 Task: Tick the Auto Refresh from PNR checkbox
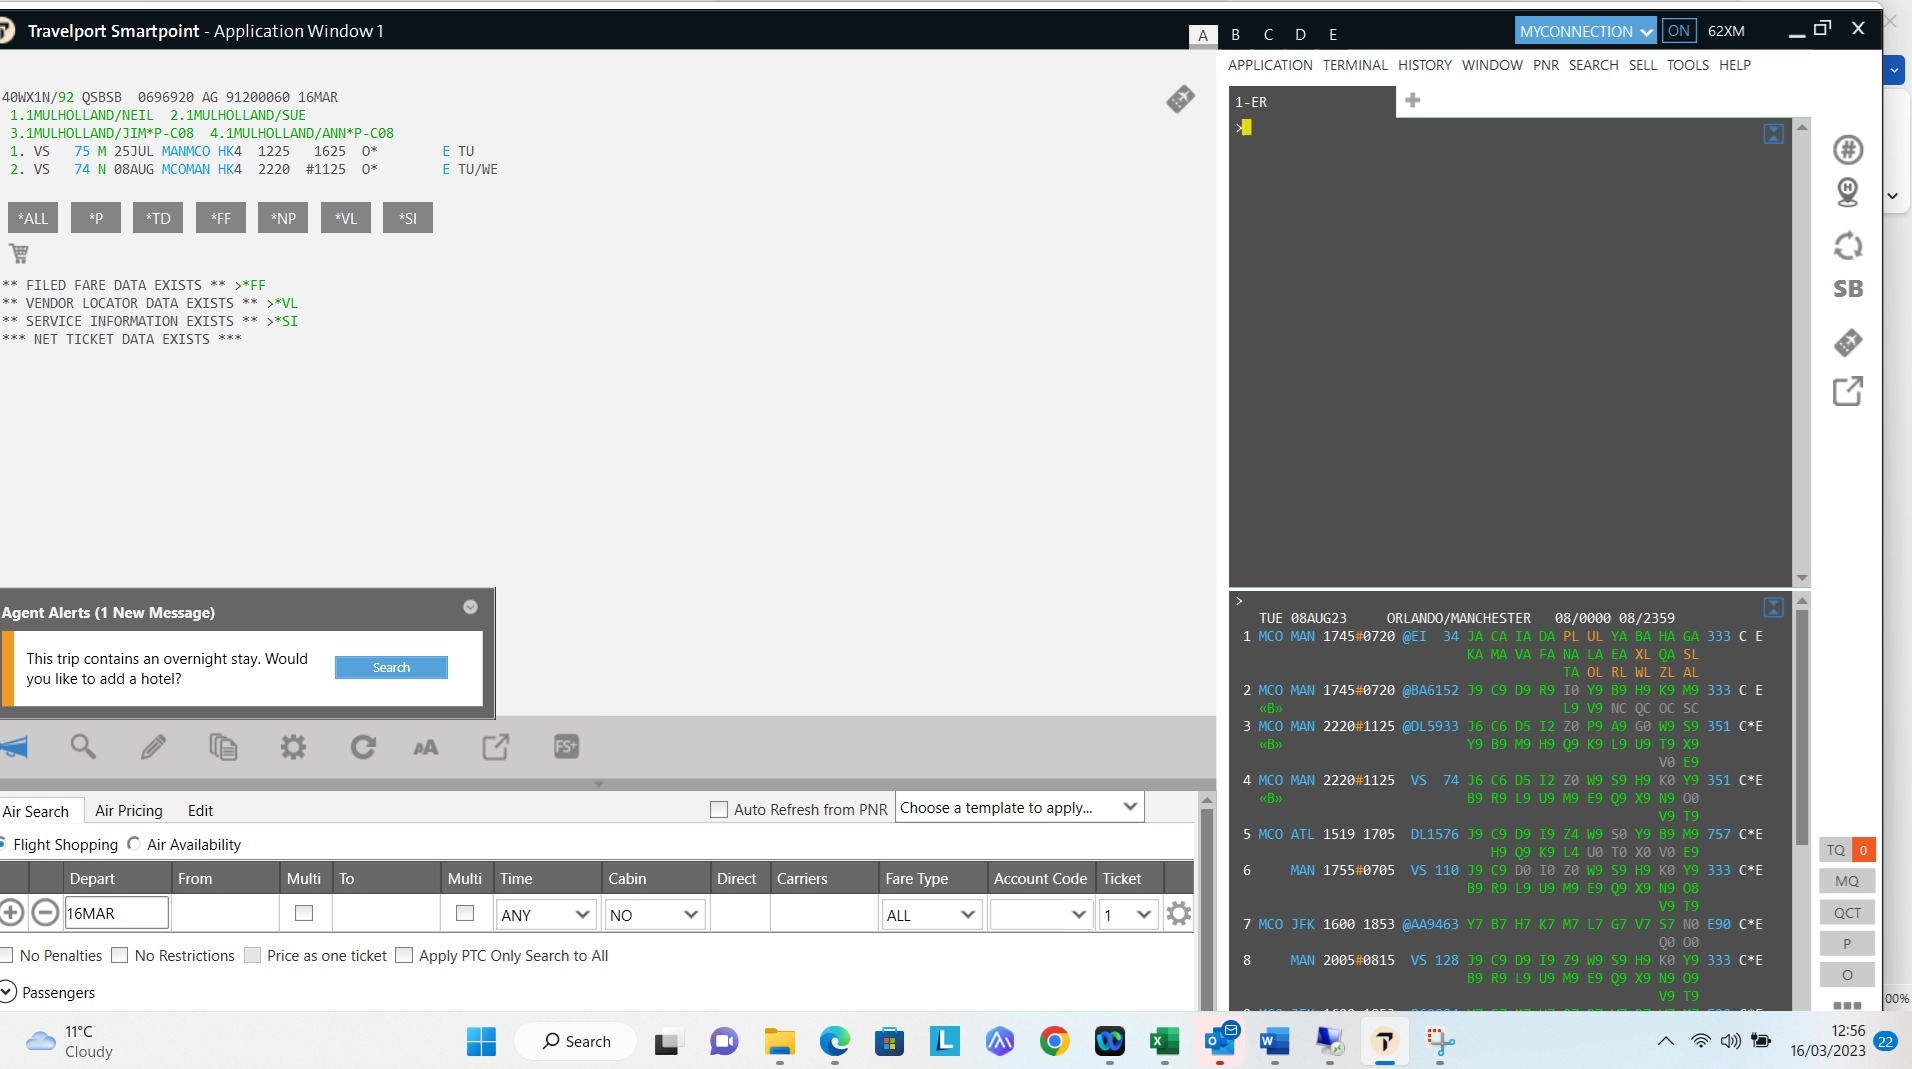click(x=718, y=809)
